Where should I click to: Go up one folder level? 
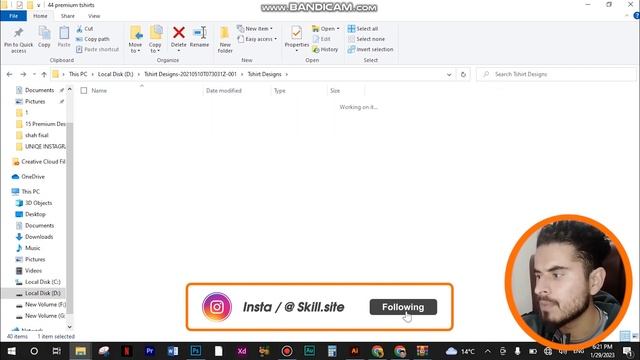(44, 74)
